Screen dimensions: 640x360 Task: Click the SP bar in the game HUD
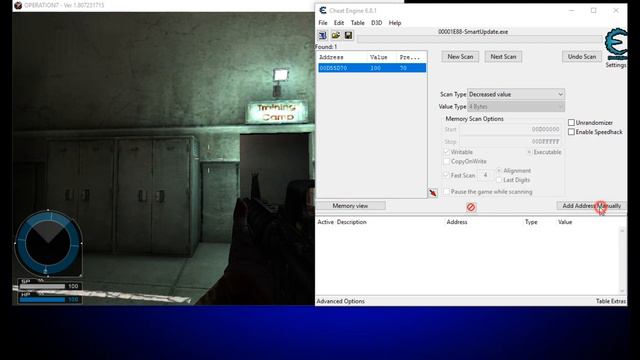42,286
